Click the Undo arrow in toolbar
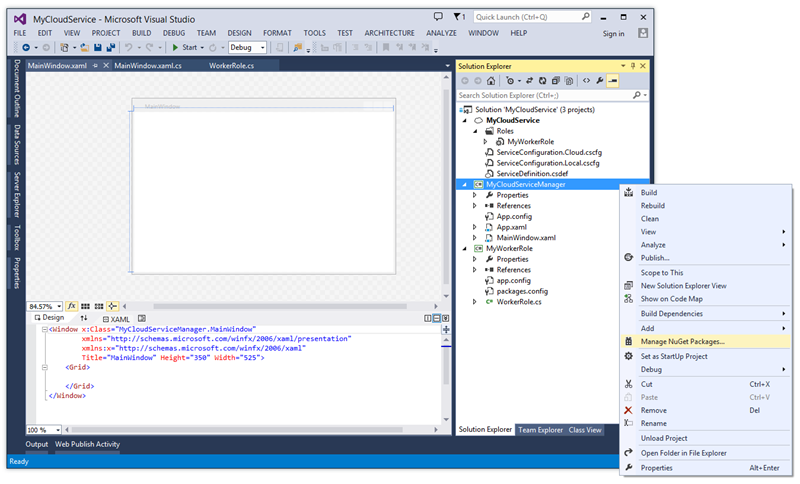 click(129, 47)
